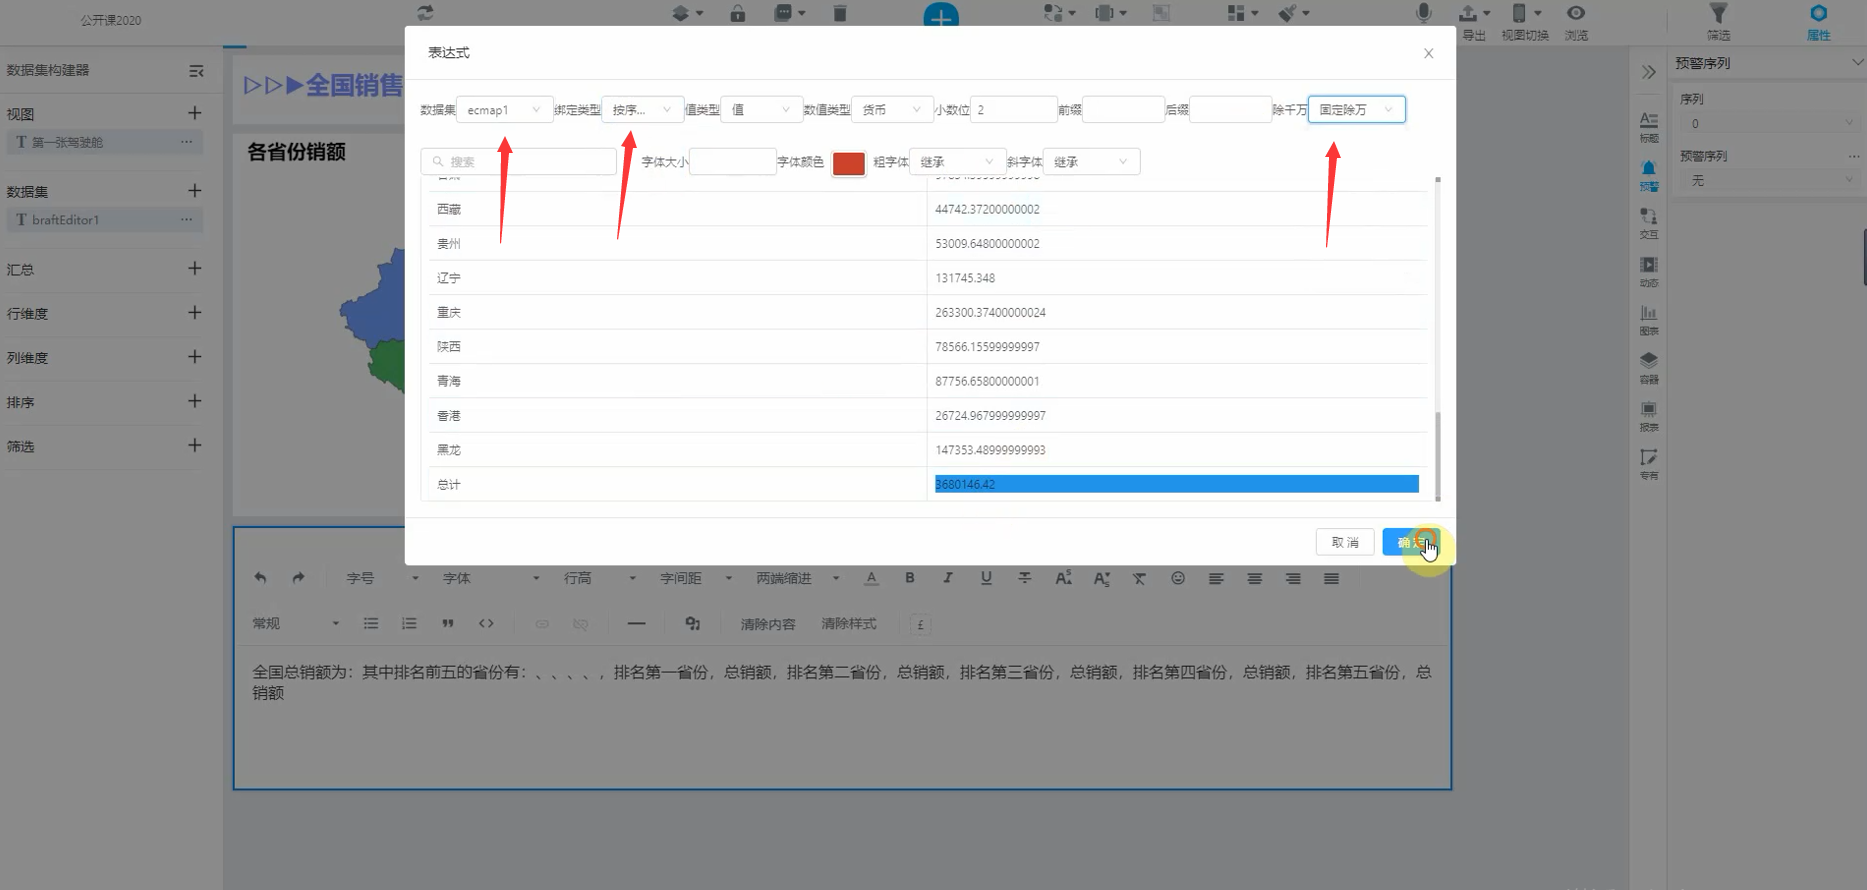The height and width of the screenshot is (890, 1867).
Task: Apply italic text formatting
Action: 948,578
